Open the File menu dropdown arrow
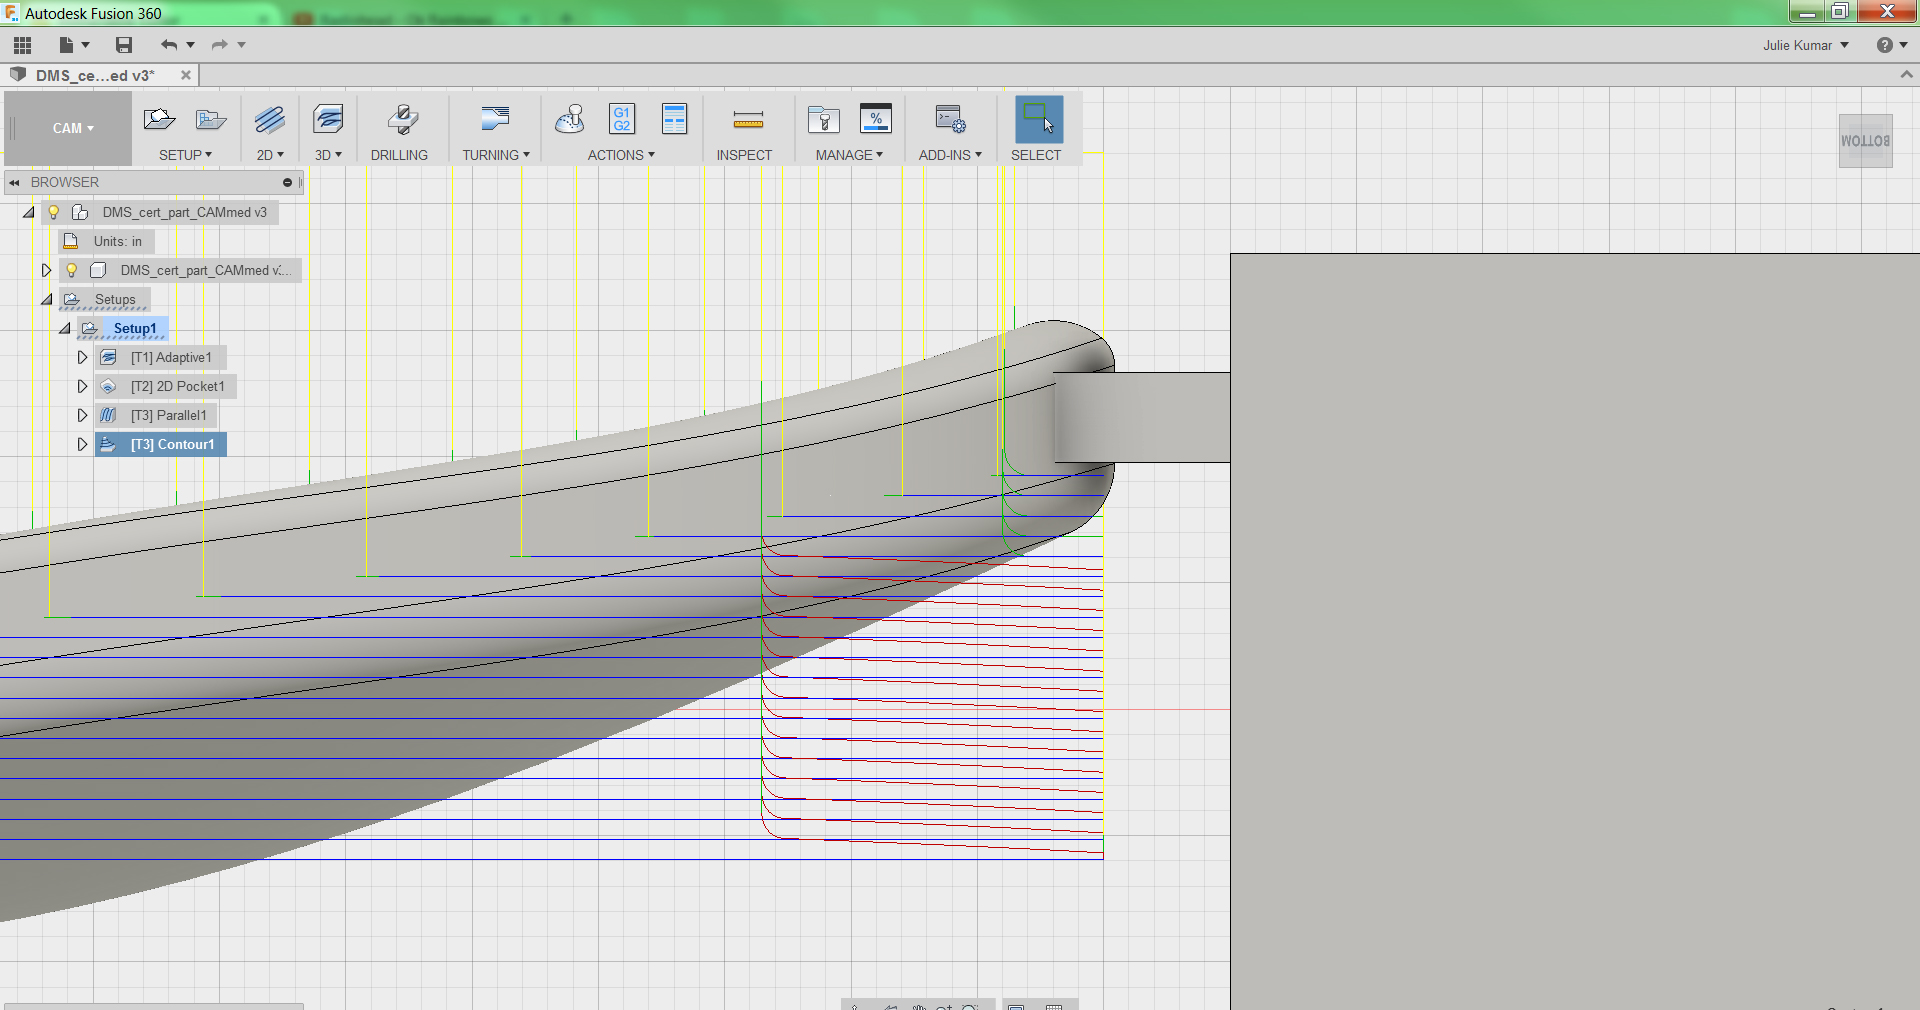 [x=86, y=45]
